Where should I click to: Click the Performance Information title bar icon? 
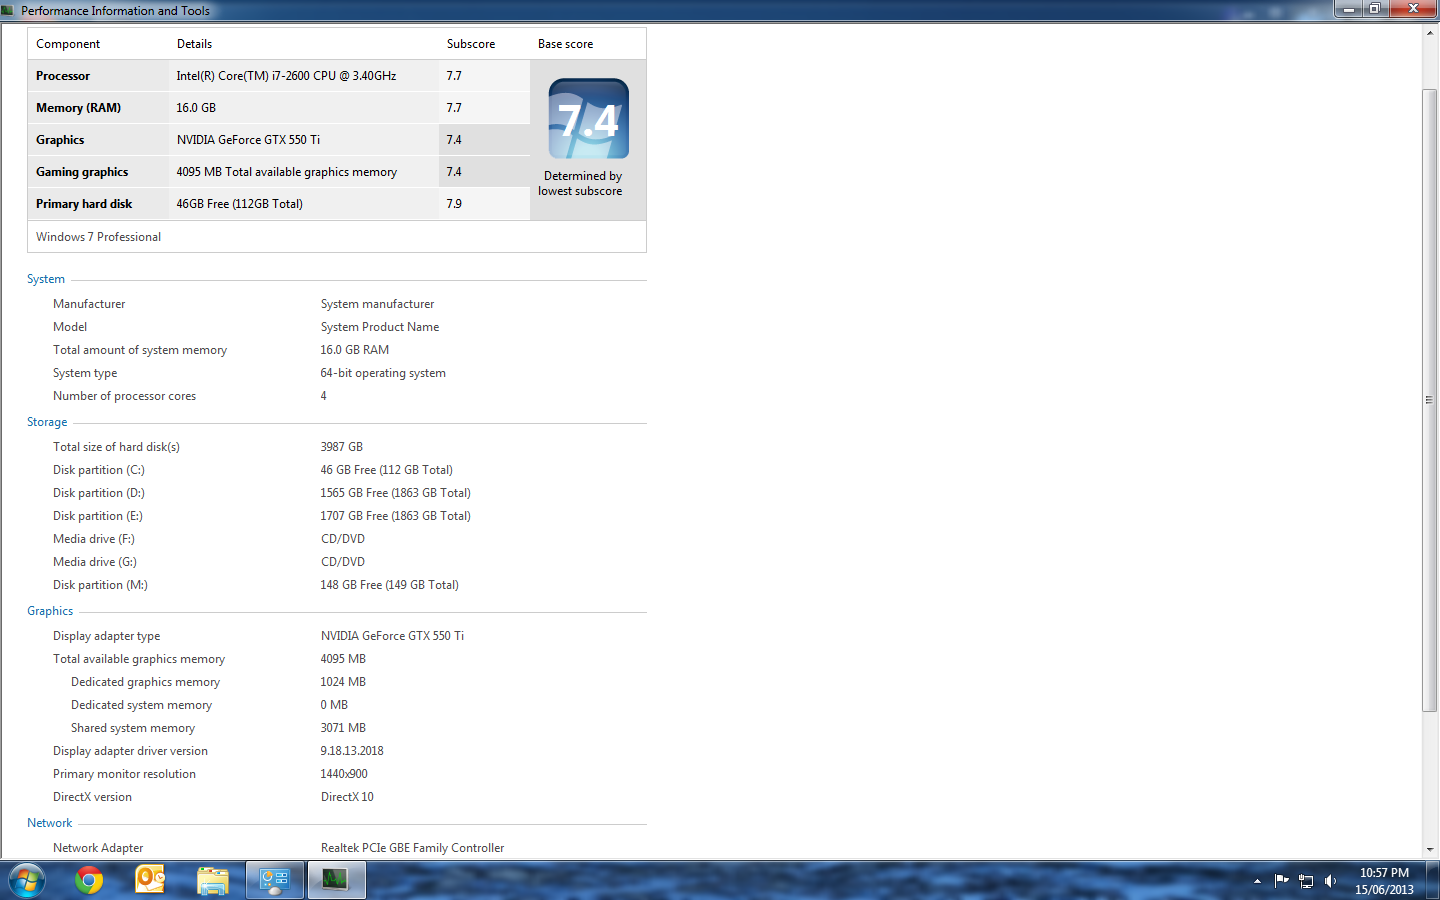click(x=8, y=10)
